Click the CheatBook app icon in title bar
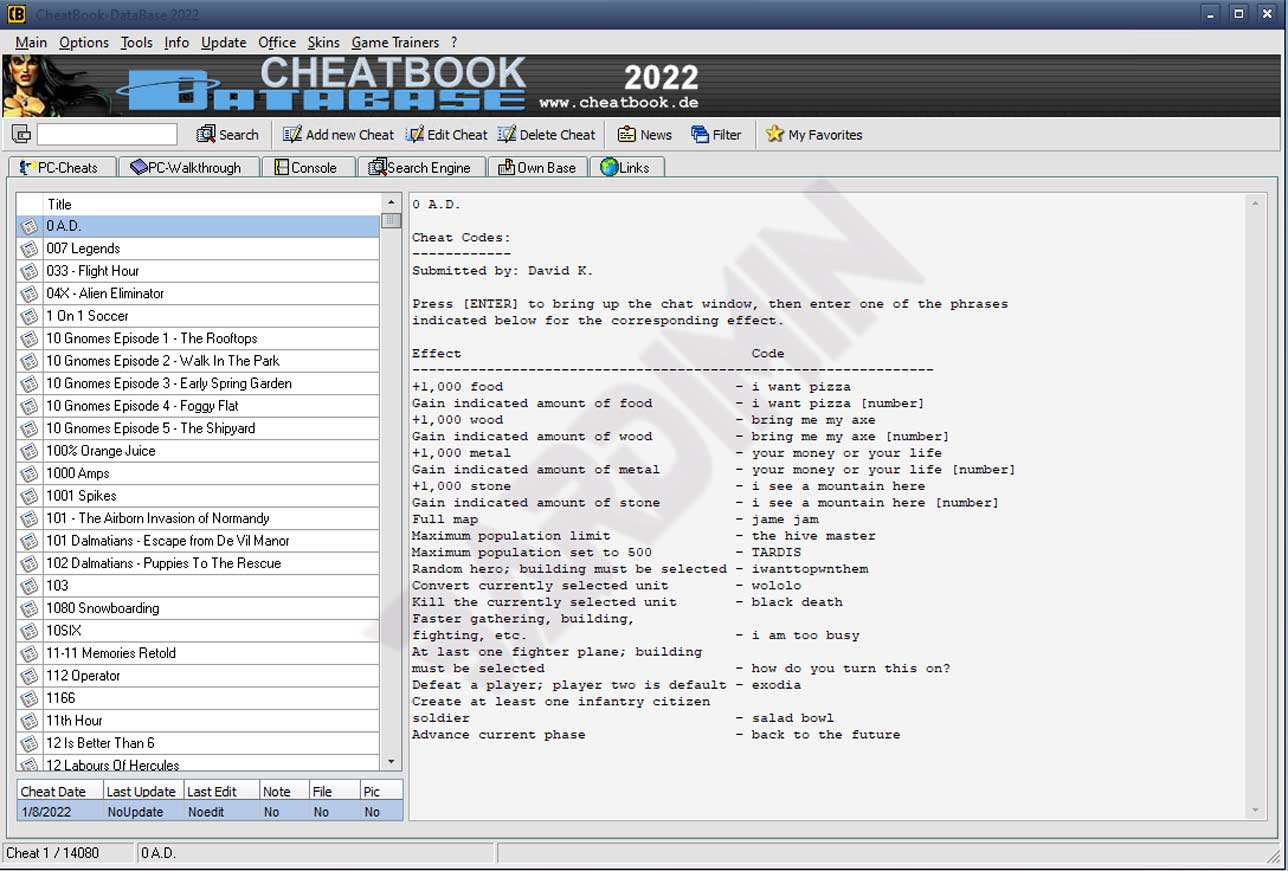The width and height of the screenshot is (1288, 871). point(17,14)
